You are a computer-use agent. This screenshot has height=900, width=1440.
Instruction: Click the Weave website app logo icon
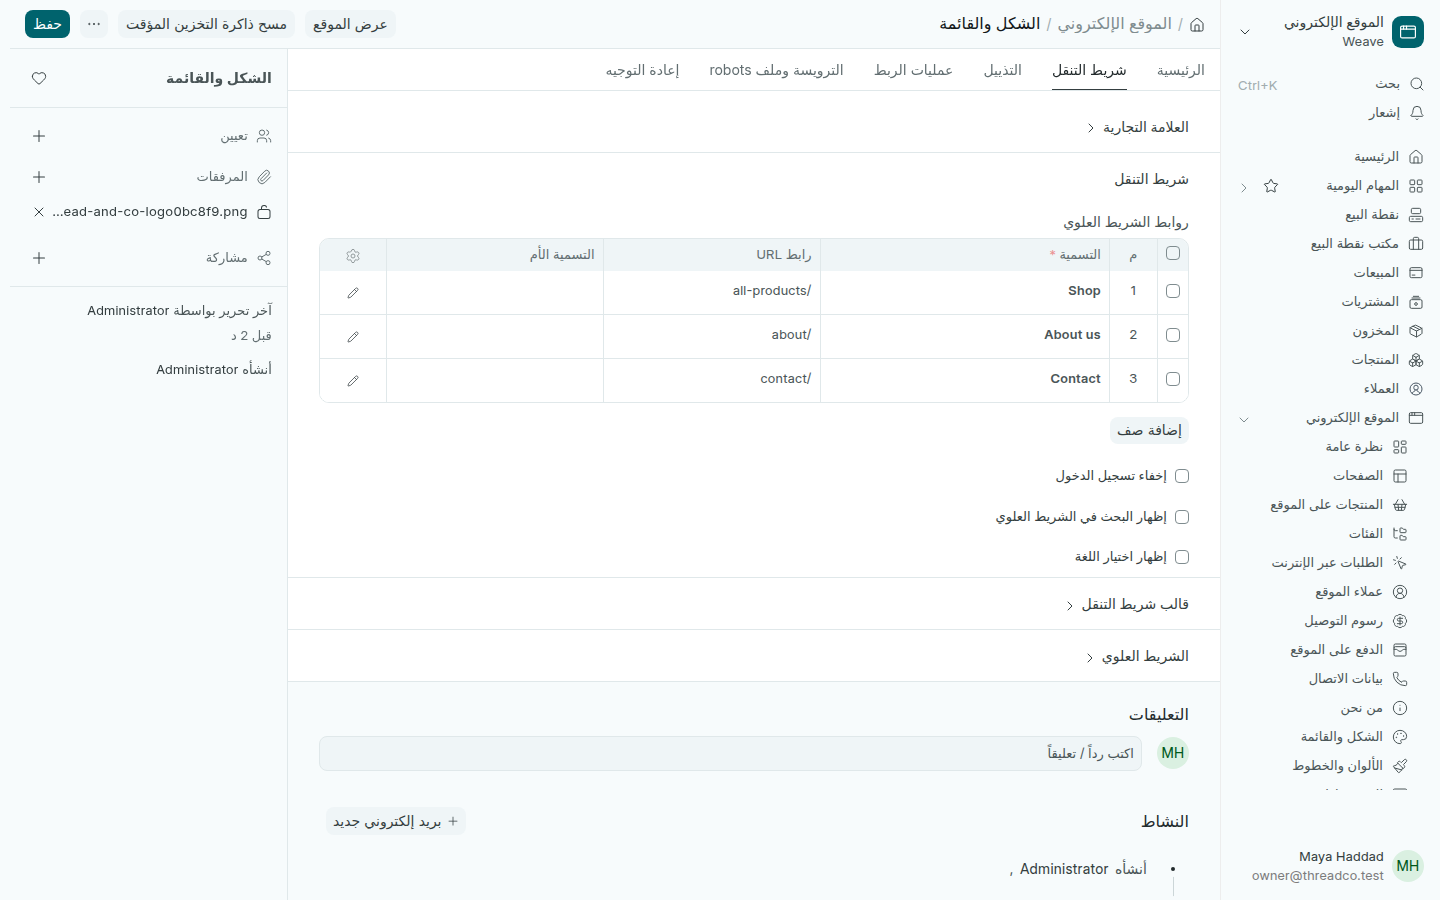tap(1408, 32)
